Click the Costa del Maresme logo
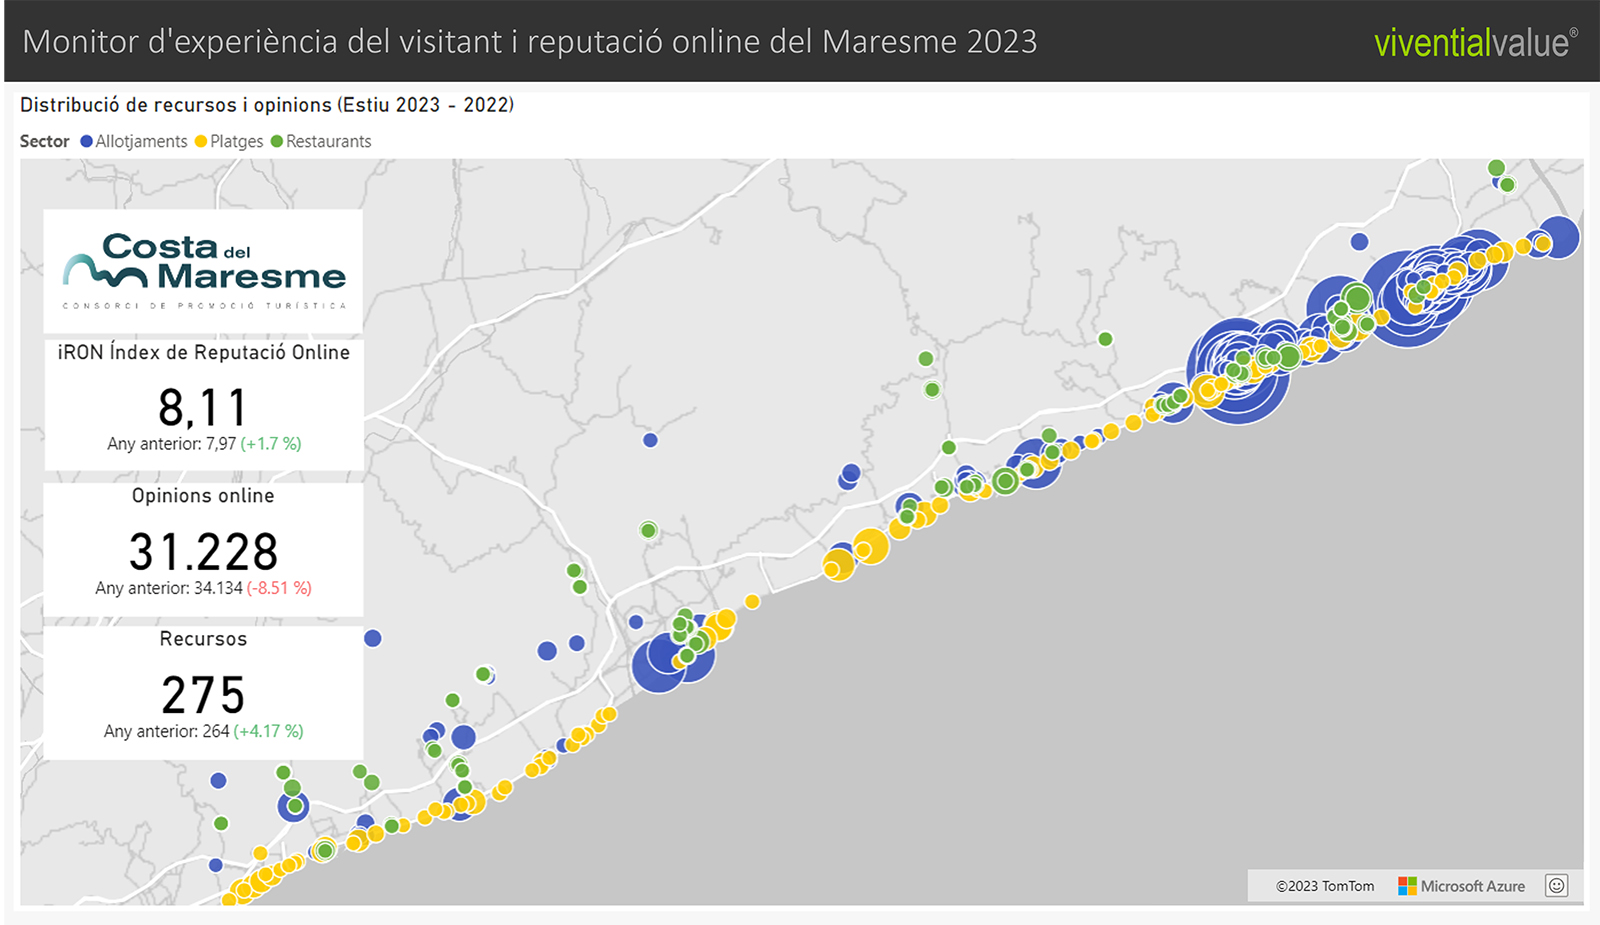 204,271
